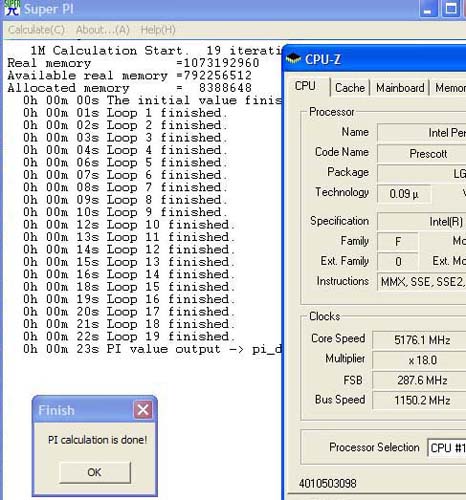Click the Instructions MMX, SSE field
The width and height of the screenshot is (466, 500).
(422, 282)
